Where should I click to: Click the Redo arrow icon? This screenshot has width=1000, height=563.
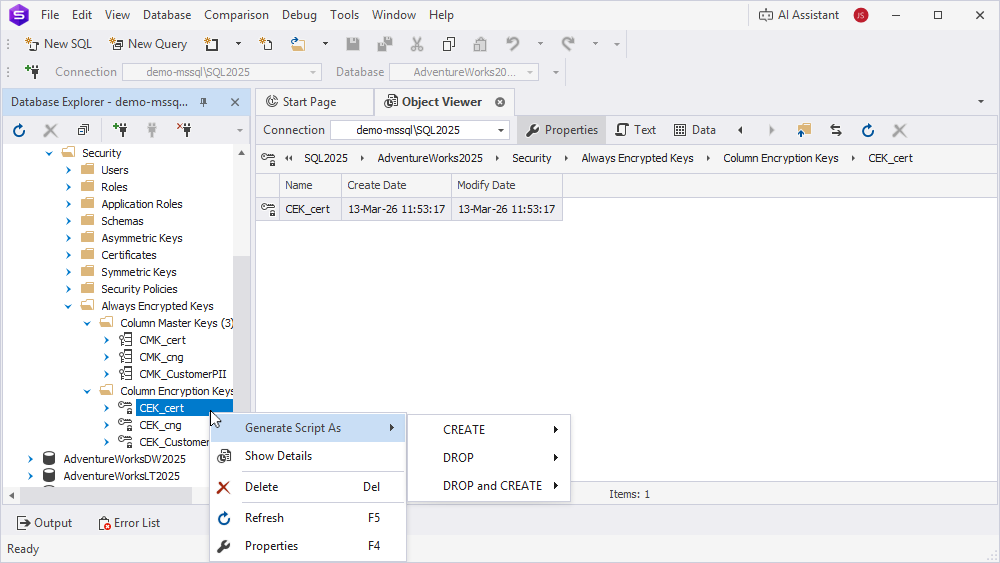(568, 44)
